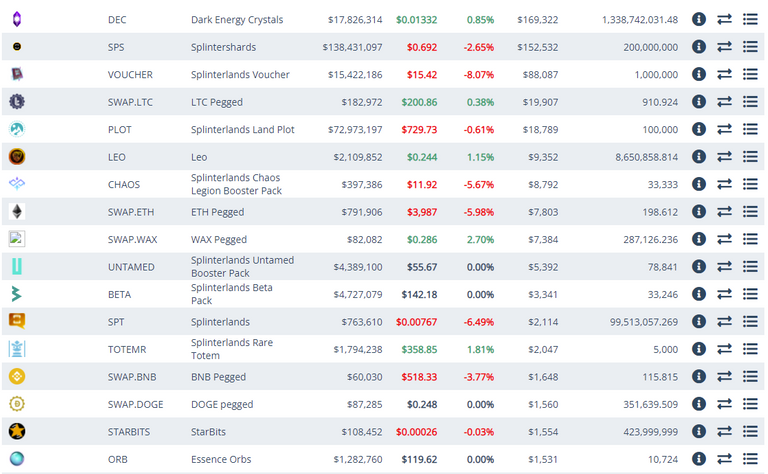Open list icon for SWAP.BNB row

tap(750, 377)
